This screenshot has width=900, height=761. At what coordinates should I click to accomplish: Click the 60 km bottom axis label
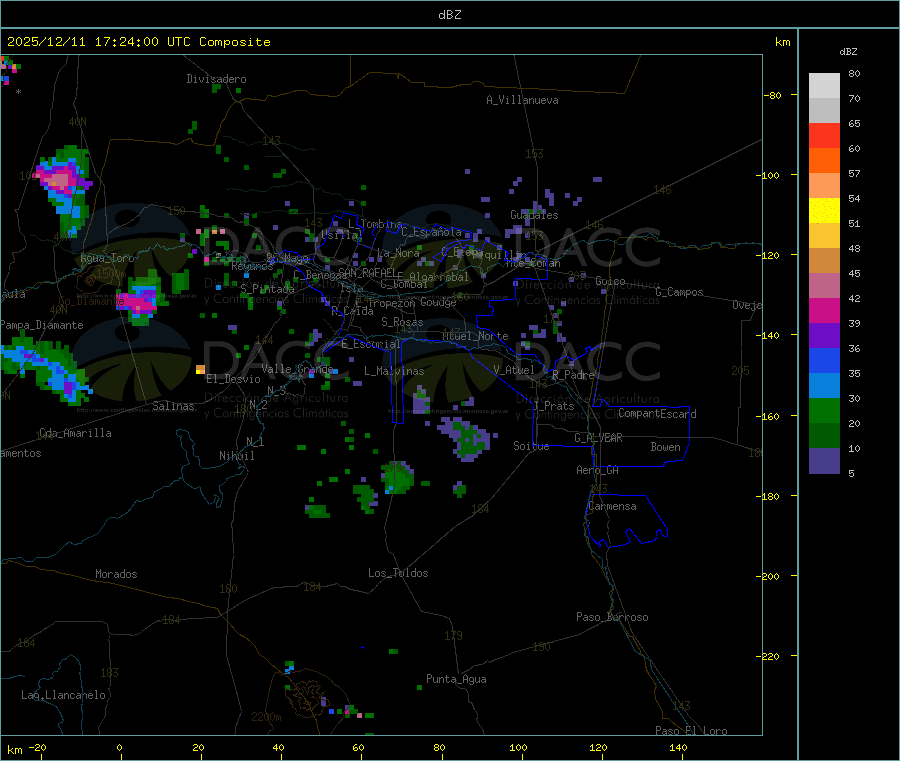(358, 747)
